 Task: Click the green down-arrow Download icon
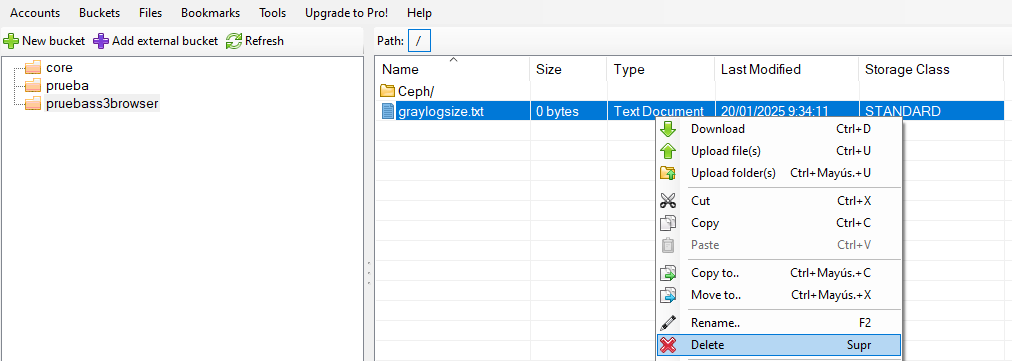668,129
